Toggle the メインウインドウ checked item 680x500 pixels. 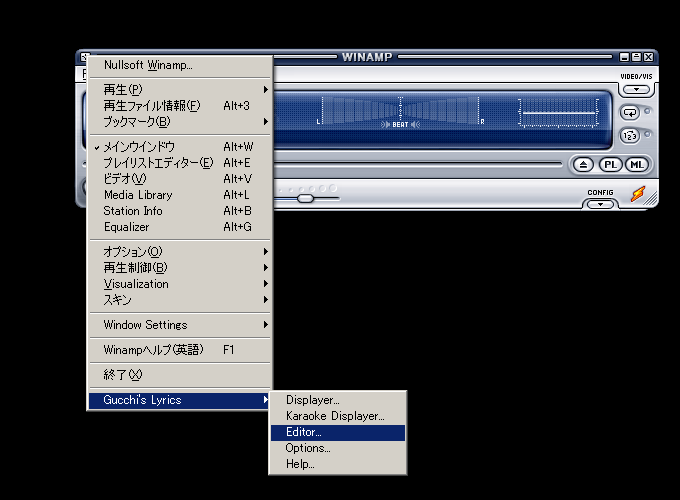click(x=180, y=147)
